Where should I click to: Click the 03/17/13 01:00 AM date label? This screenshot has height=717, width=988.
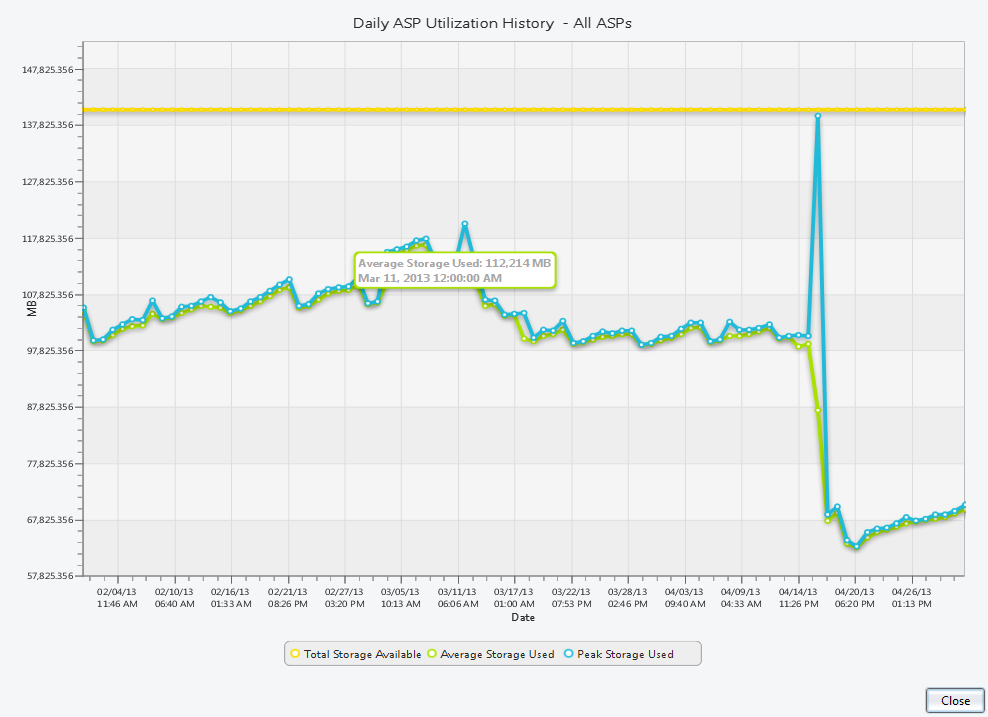pyautogui.click(x=514, y=598)
